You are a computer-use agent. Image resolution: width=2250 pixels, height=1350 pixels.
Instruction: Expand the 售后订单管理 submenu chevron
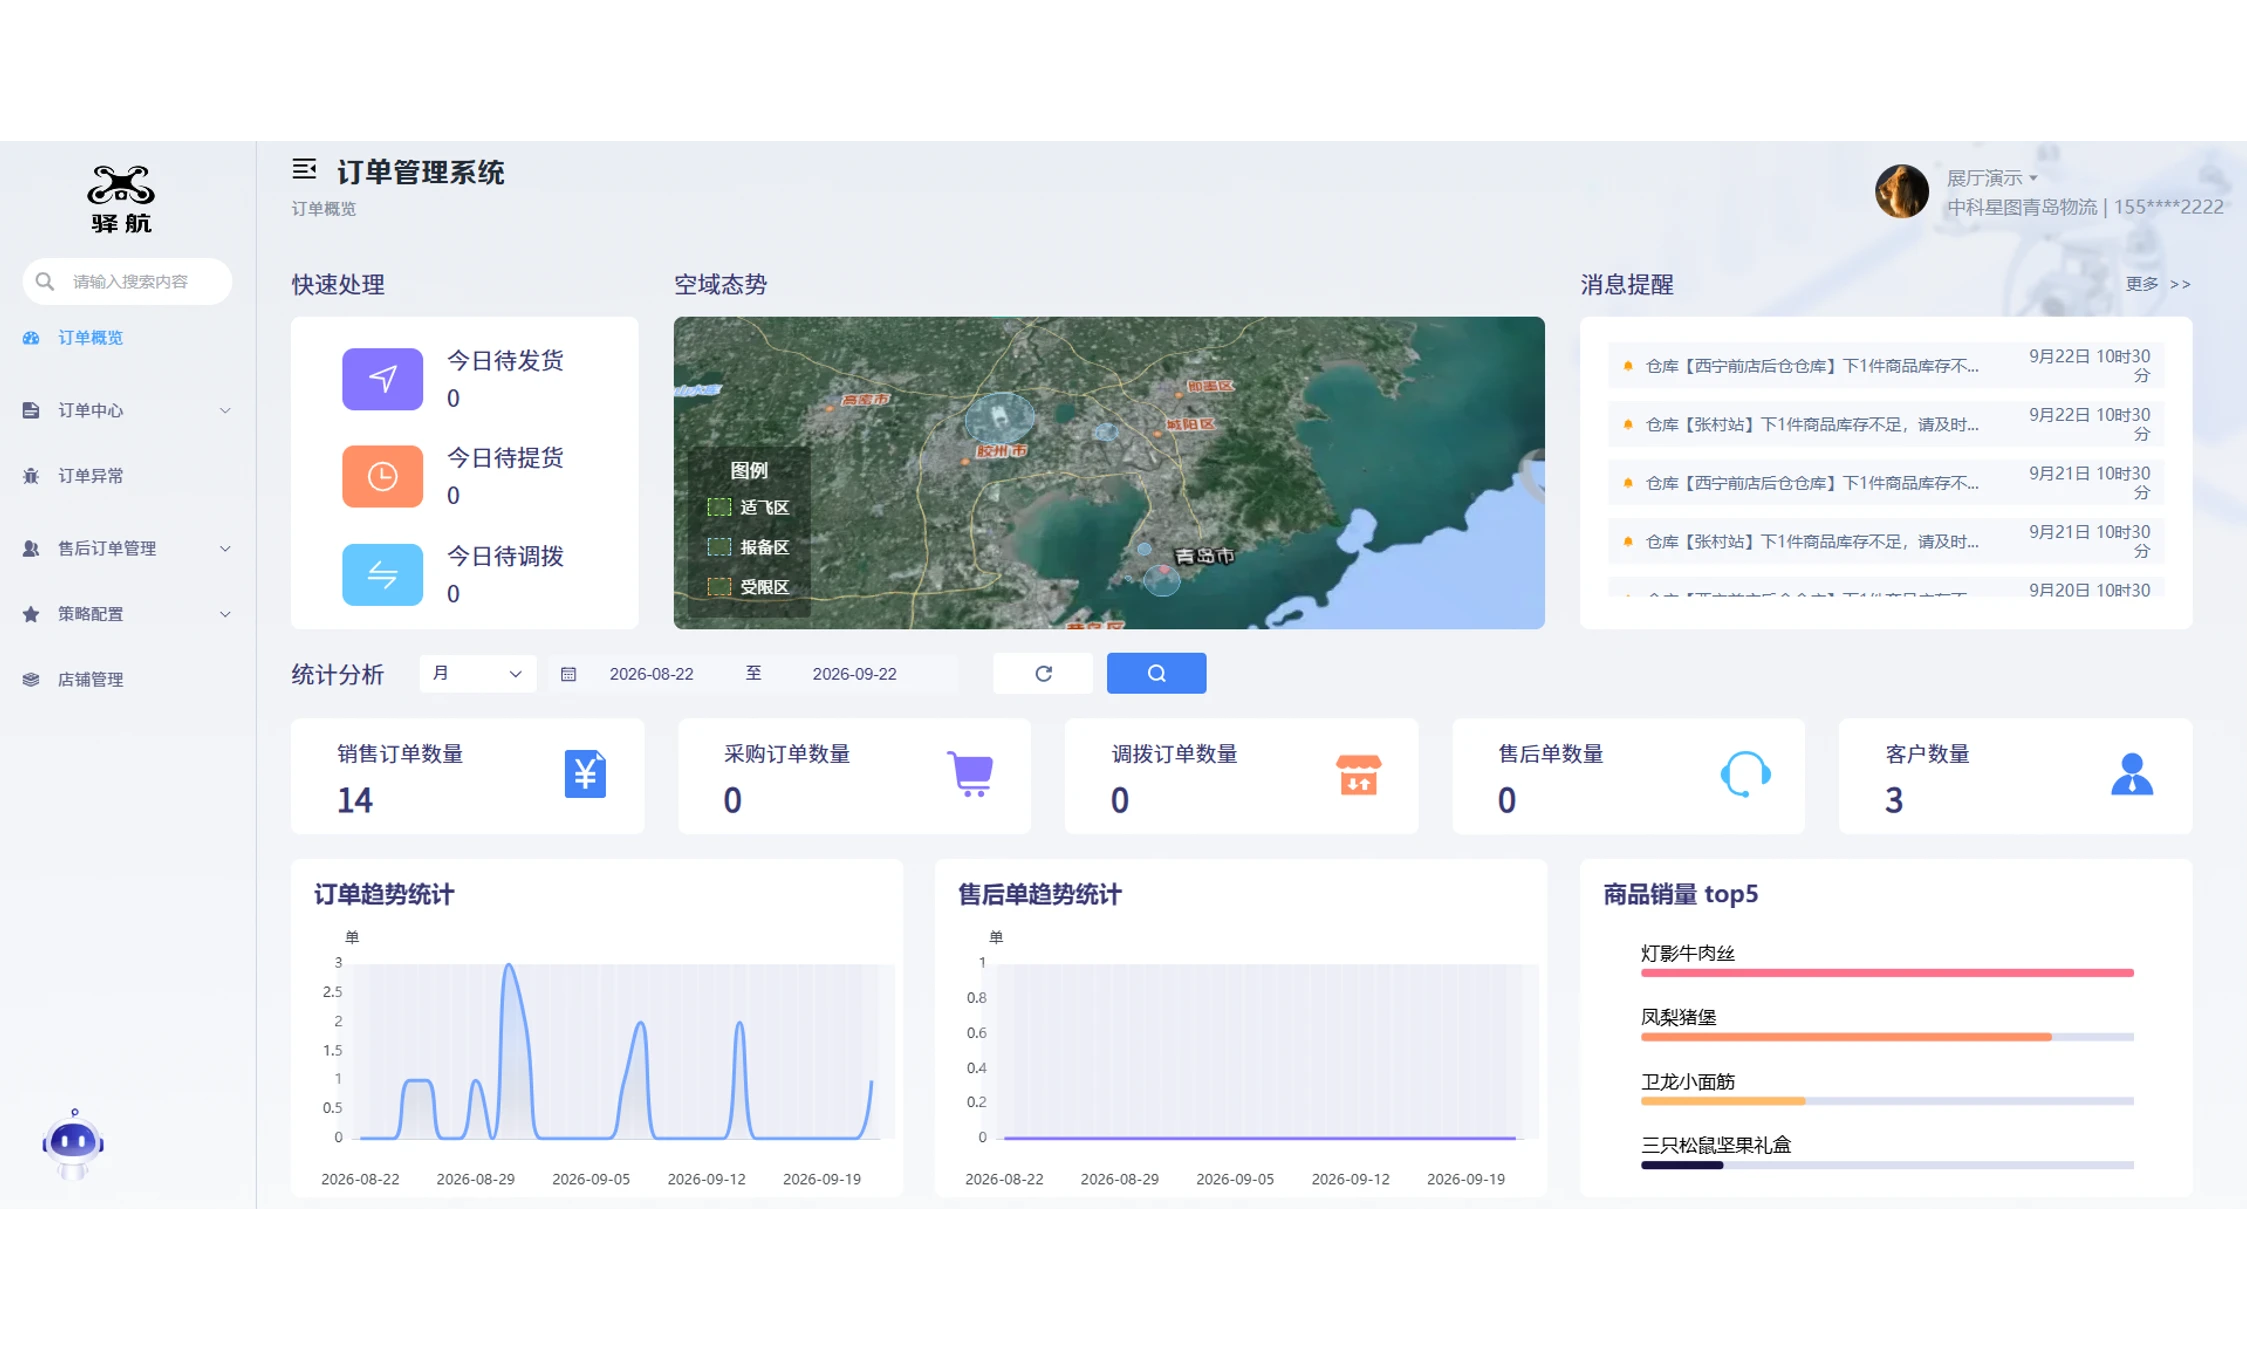pos(225,549)
